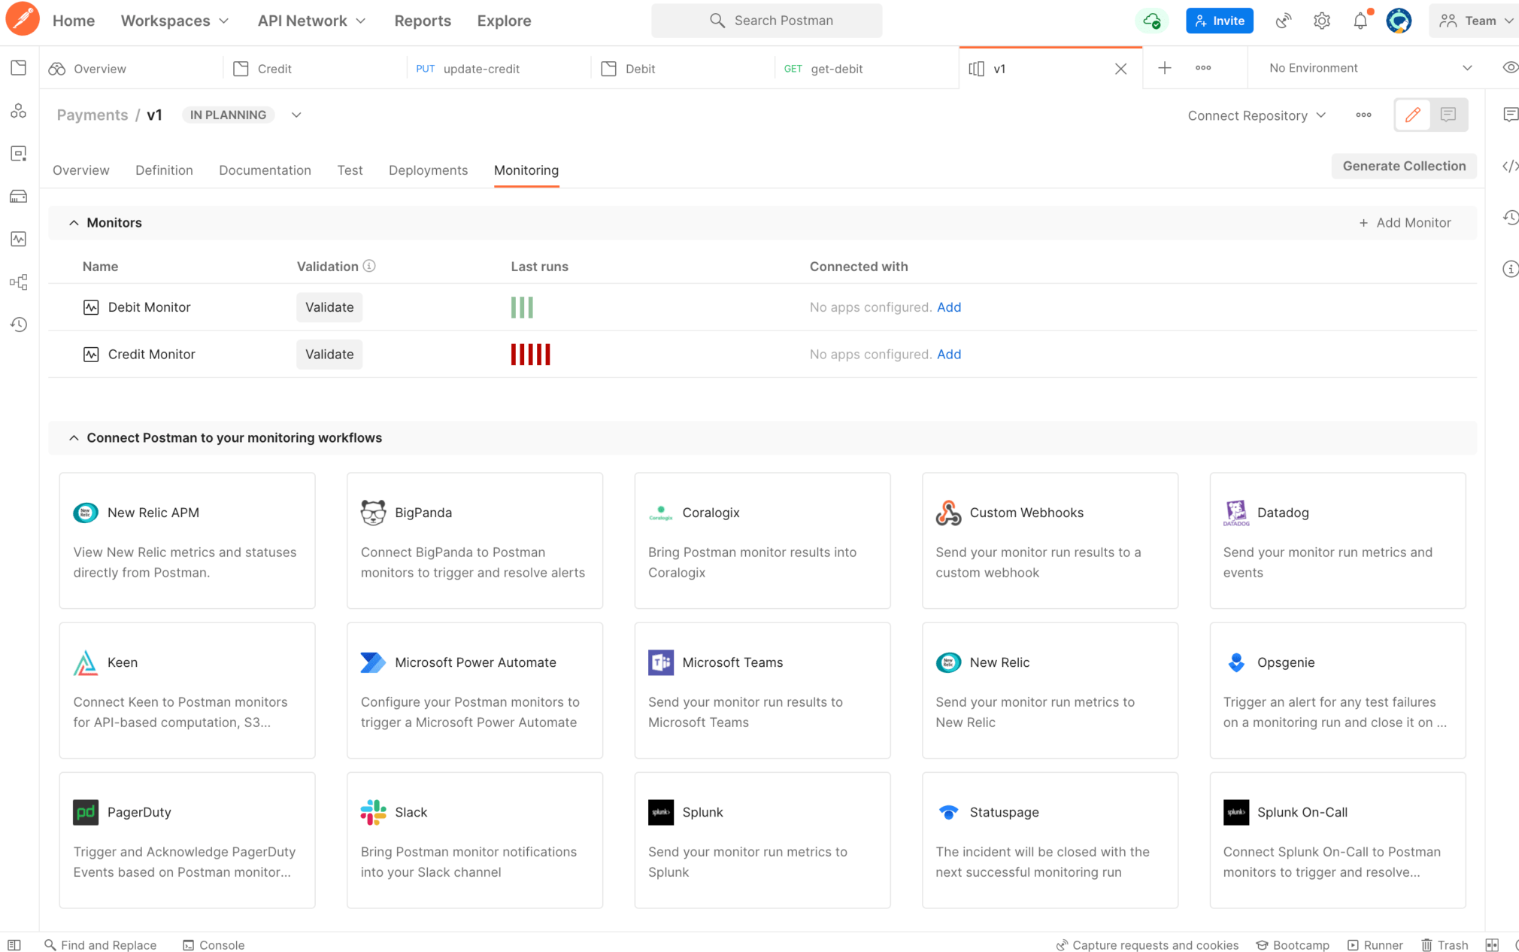The width and height of the screenshot is (1519, 952).
Task: Add new tab with plus icon
Action: tap(1165, 68)
